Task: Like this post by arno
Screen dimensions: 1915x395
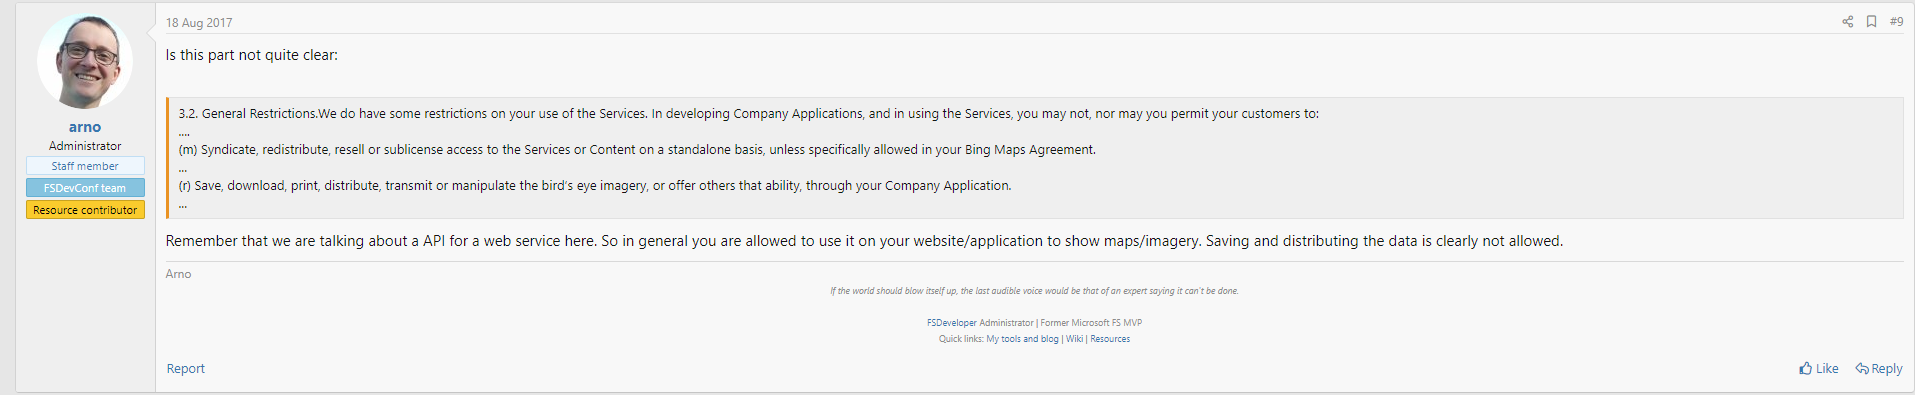Action: [x=1819, y=369]
